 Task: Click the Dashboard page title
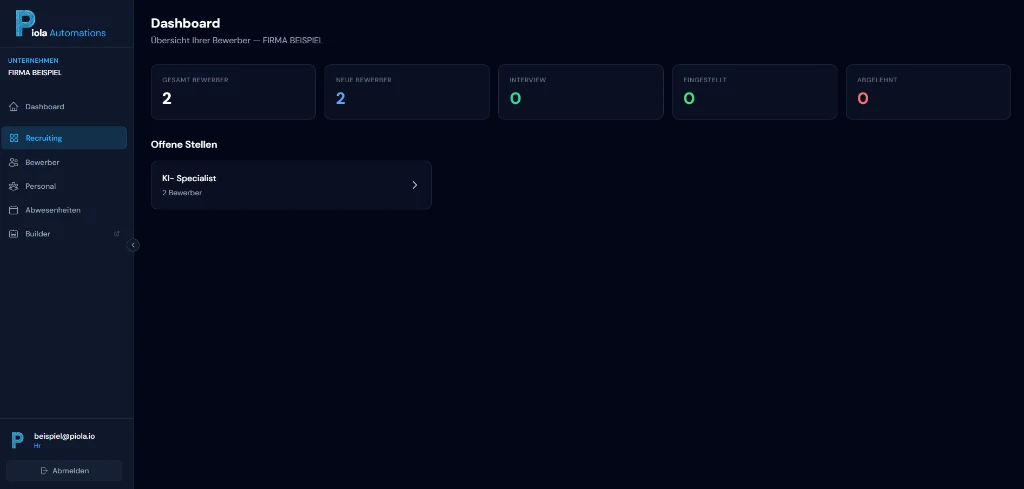tap(185, 24)
